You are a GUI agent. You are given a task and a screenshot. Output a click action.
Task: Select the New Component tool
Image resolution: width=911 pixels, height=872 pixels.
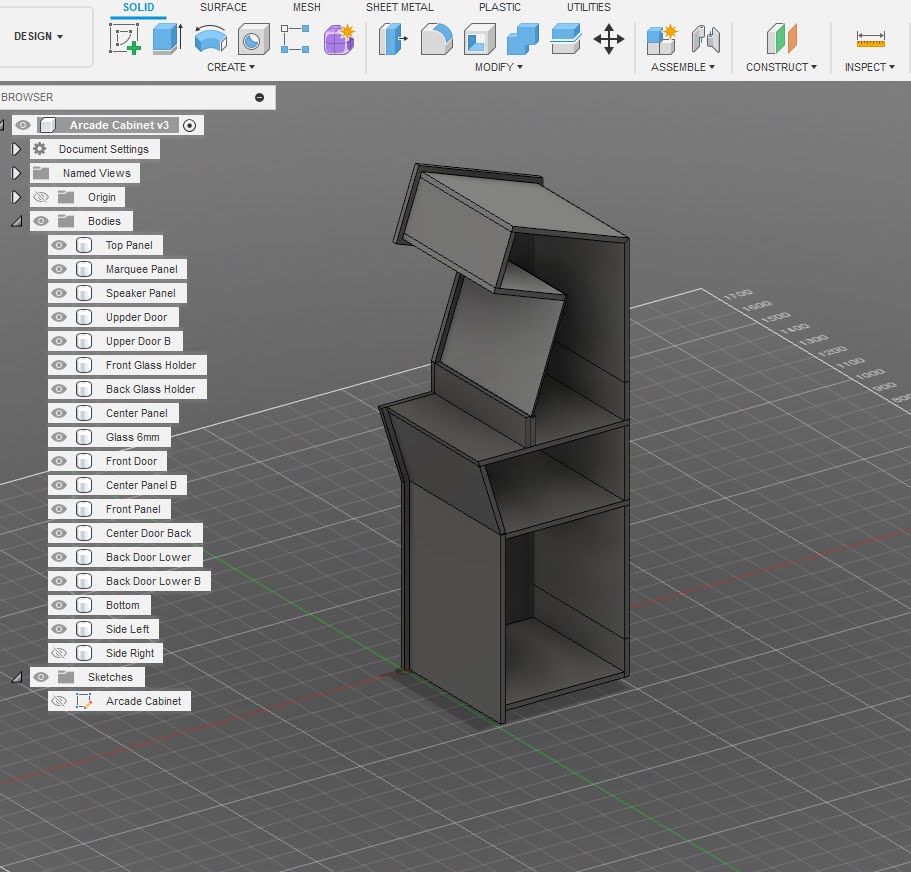pos(662,40)
